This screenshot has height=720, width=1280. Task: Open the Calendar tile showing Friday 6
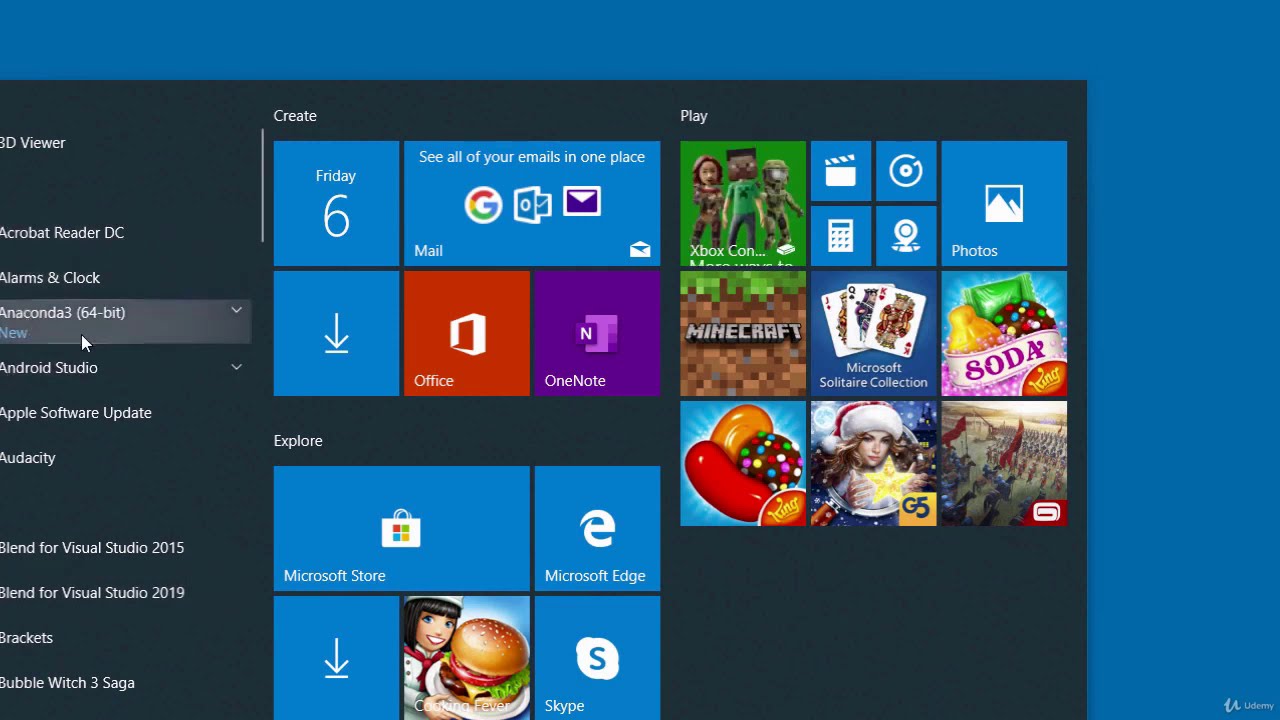tap(336, 203)
